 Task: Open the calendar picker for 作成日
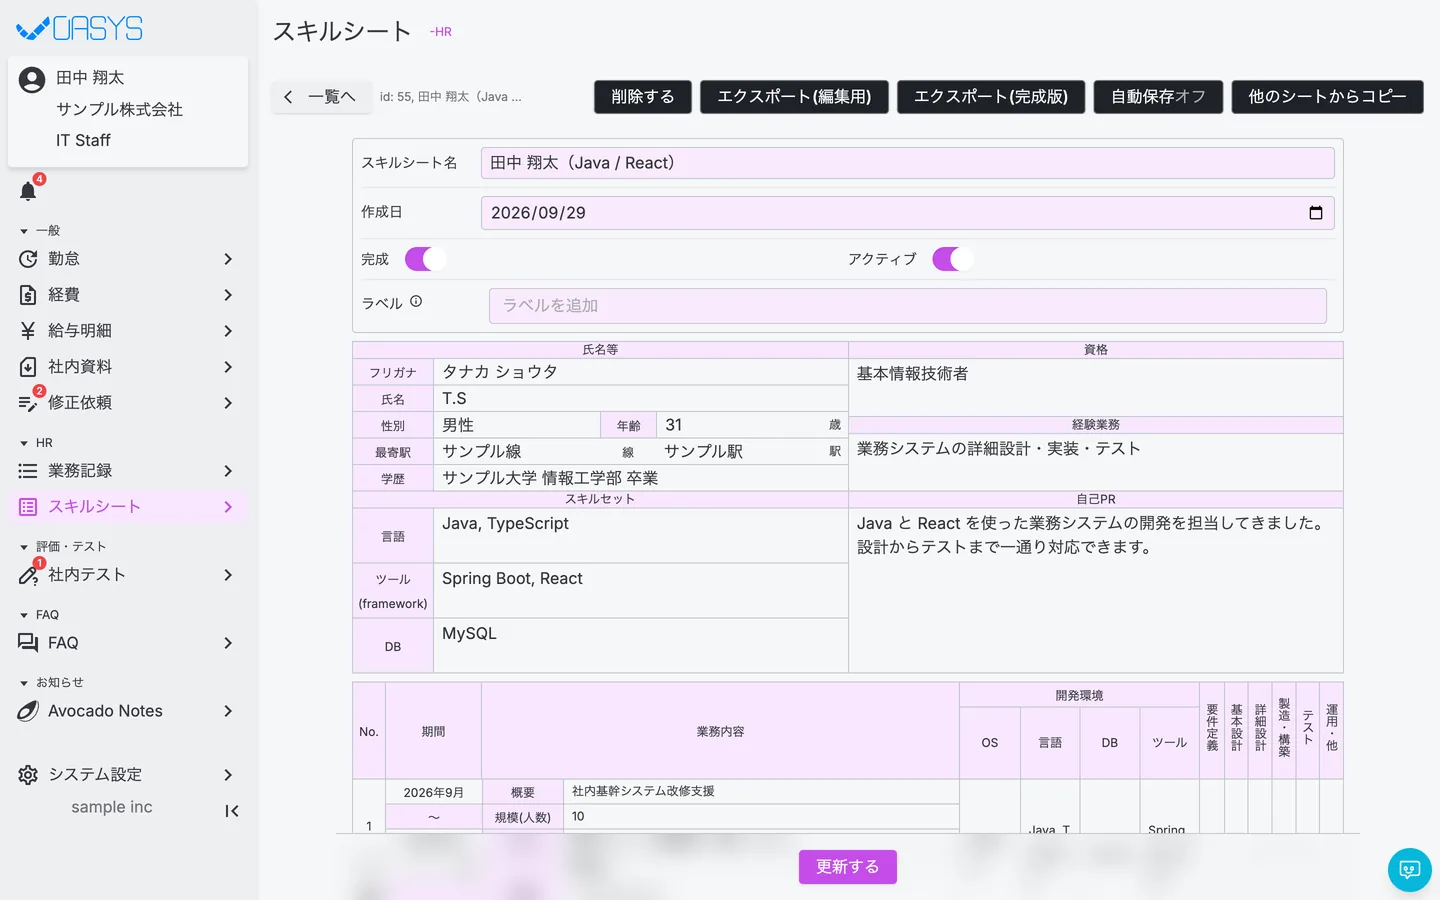(x=1316, y=213)
